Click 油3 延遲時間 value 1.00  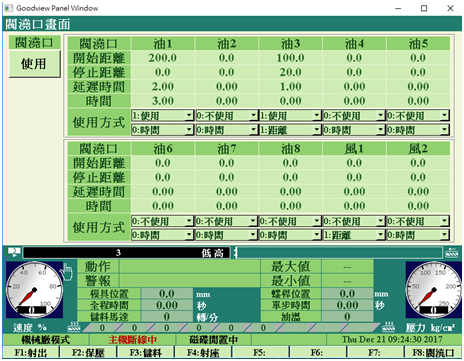click(290, 86)
